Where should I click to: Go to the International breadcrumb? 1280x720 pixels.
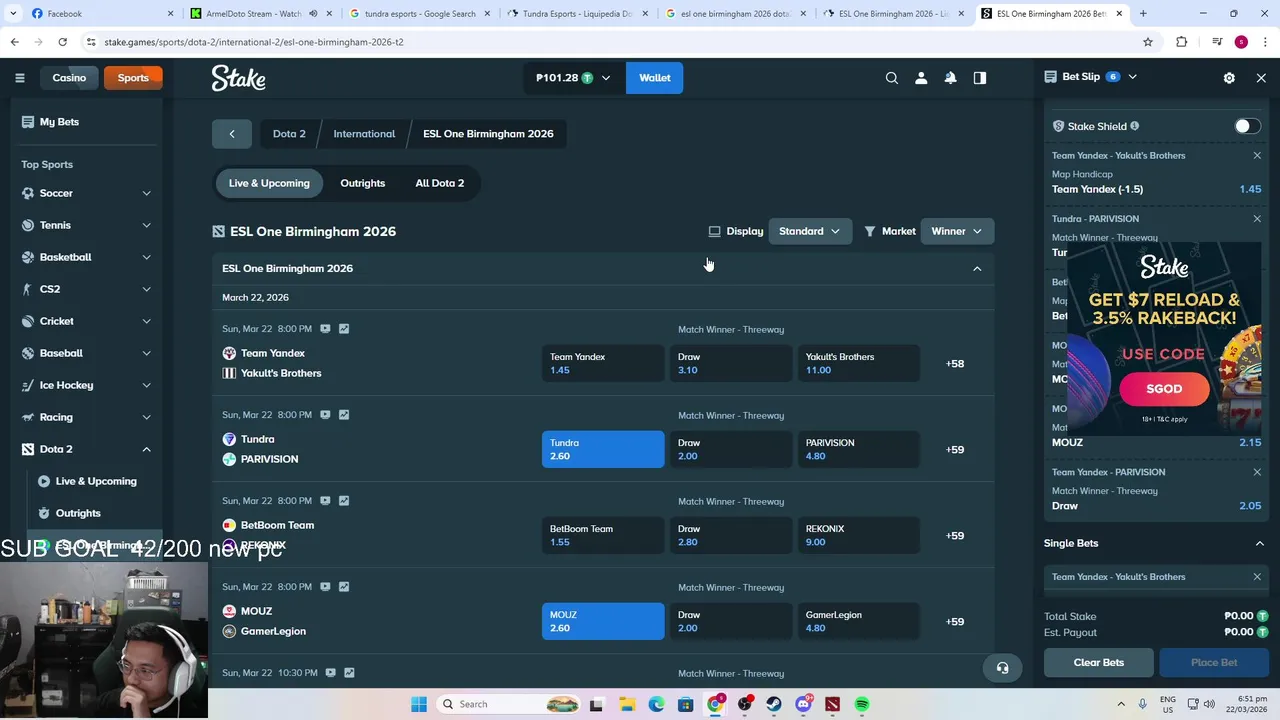coord(364,134)
